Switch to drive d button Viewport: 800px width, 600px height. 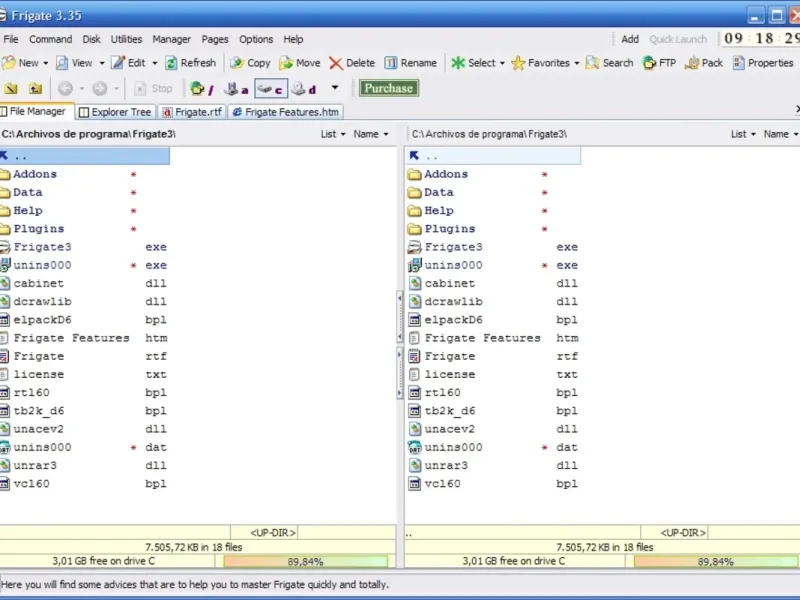coord(303,88)
